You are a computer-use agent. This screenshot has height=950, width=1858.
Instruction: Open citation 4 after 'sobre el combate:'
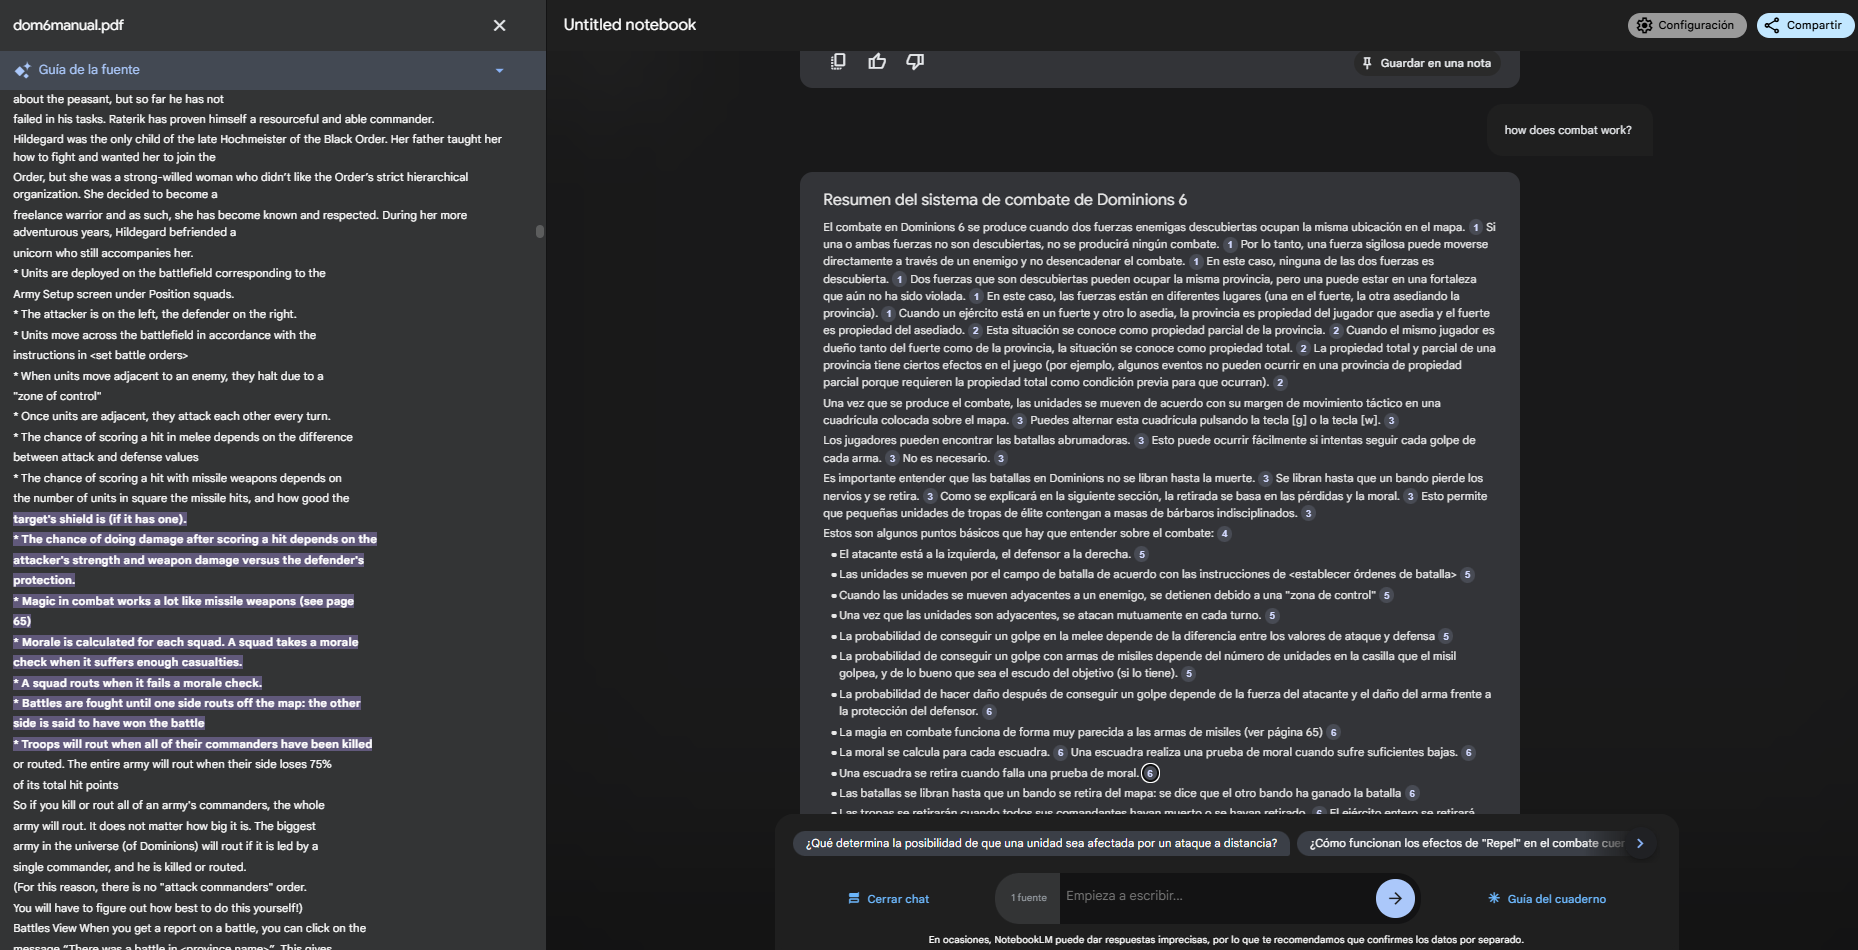click(x=1224, y=534)
